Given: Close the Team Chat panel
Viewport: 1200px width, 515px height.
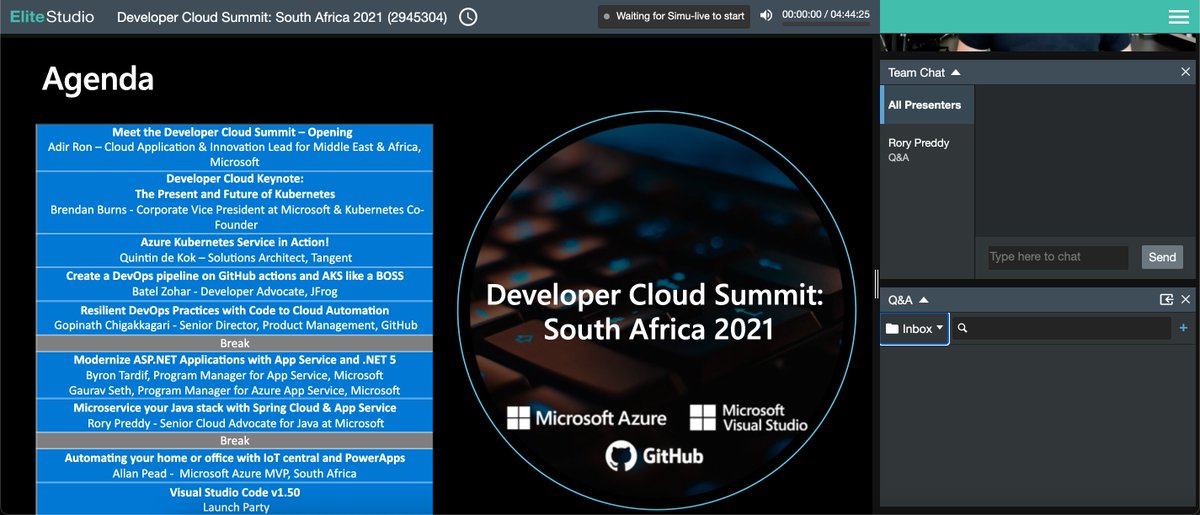Looking at the screenshot, I should pyautogui.click(x=1186, y=72).
